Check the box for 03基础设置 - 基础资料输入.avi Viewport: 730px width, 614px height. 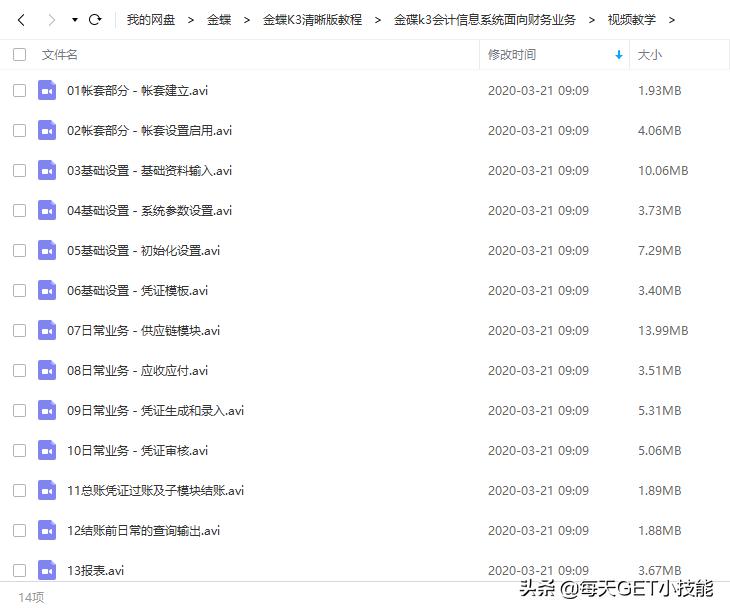[x=20, y=170]
